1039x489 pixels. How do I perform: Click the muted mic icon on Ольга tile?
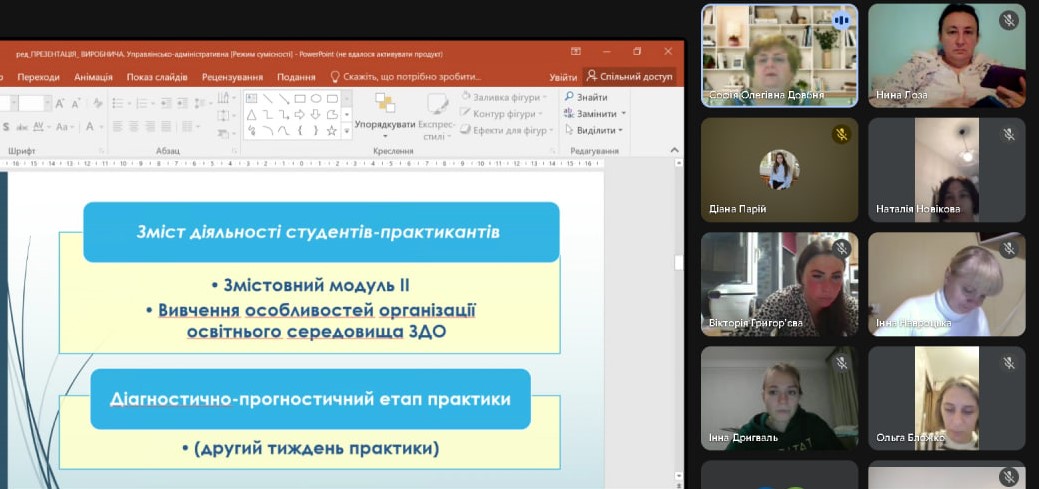1008,363
